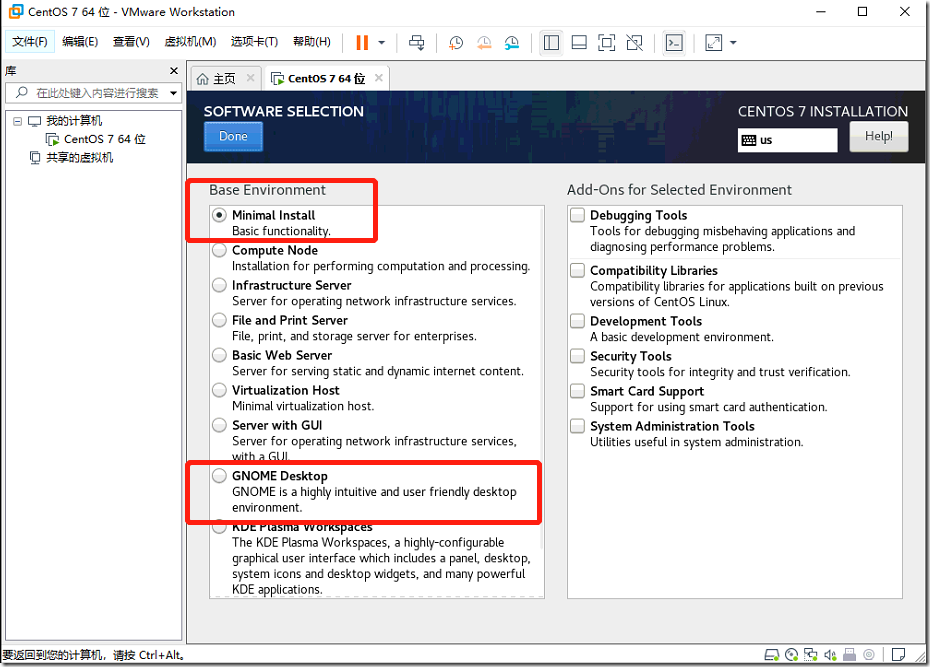Revert to the previous snapshot icon
The width and height of the screenshot is (930, 667).
click(x=484, y=43)
